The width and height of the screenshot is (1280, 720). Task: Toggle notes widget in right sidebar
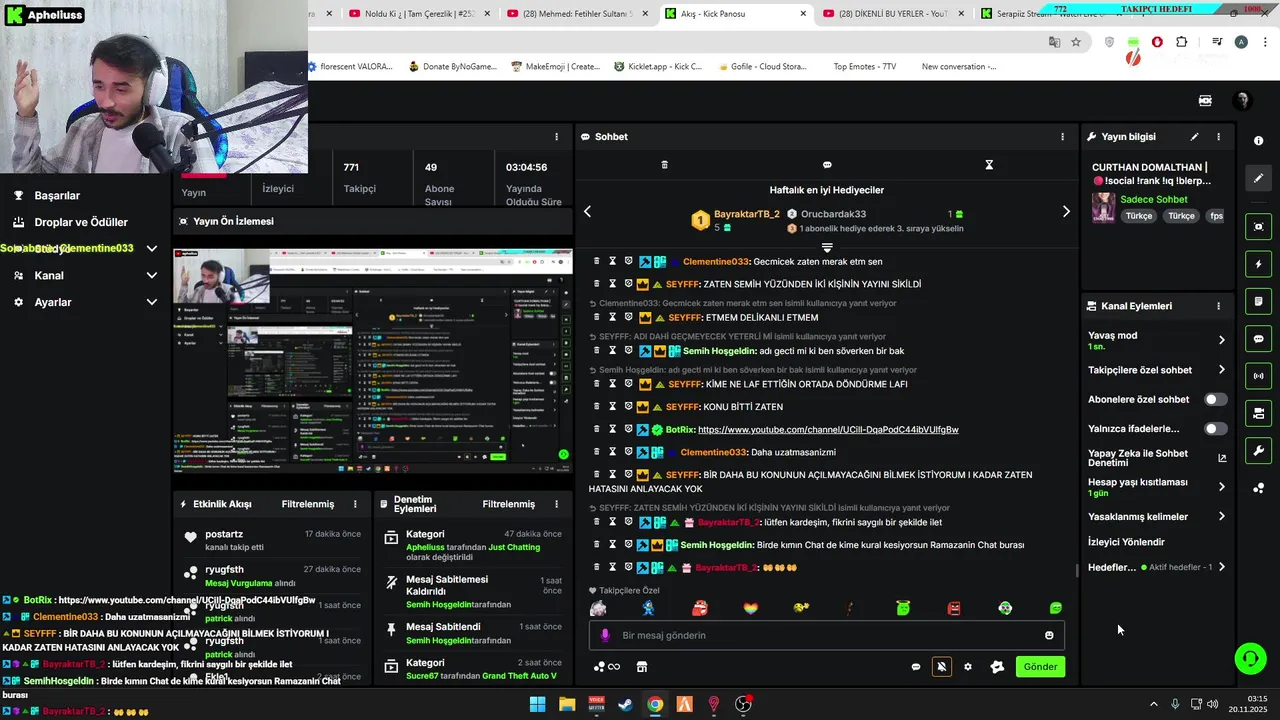point(1259,302)
